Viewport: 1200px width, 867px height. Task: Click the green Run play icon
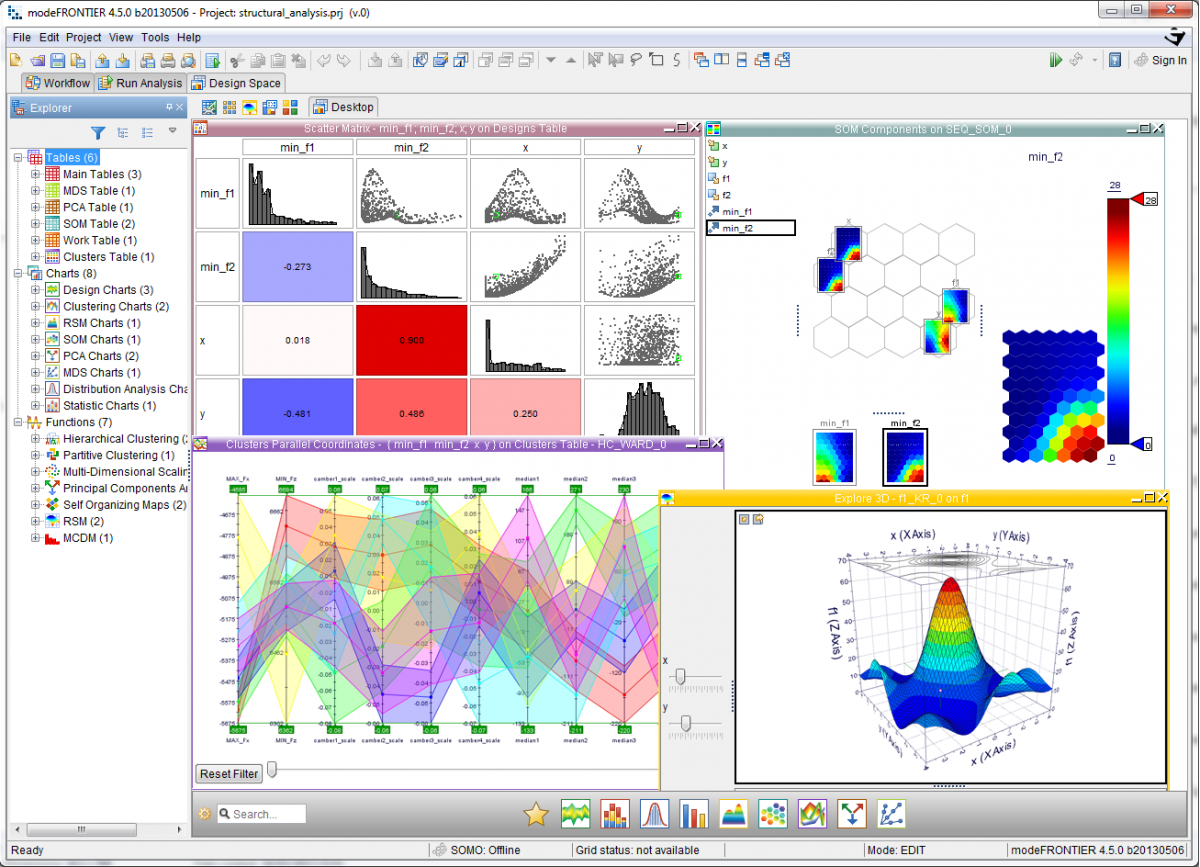[x=1055, y=60]
